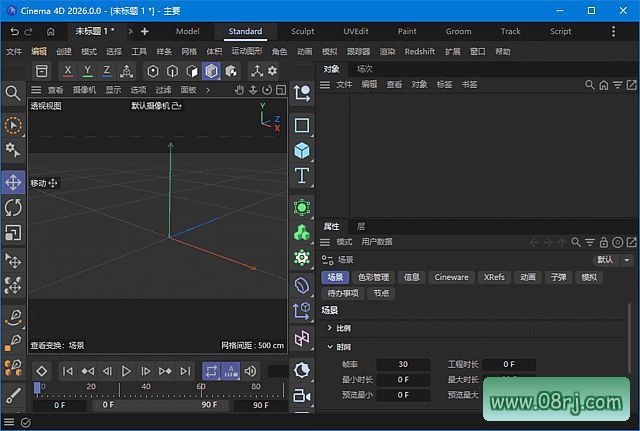Click the attribute panel vertical scrollbar
The height and width of the screenshot is (431, 640).
pyautogui.click(x=629, y=339)
